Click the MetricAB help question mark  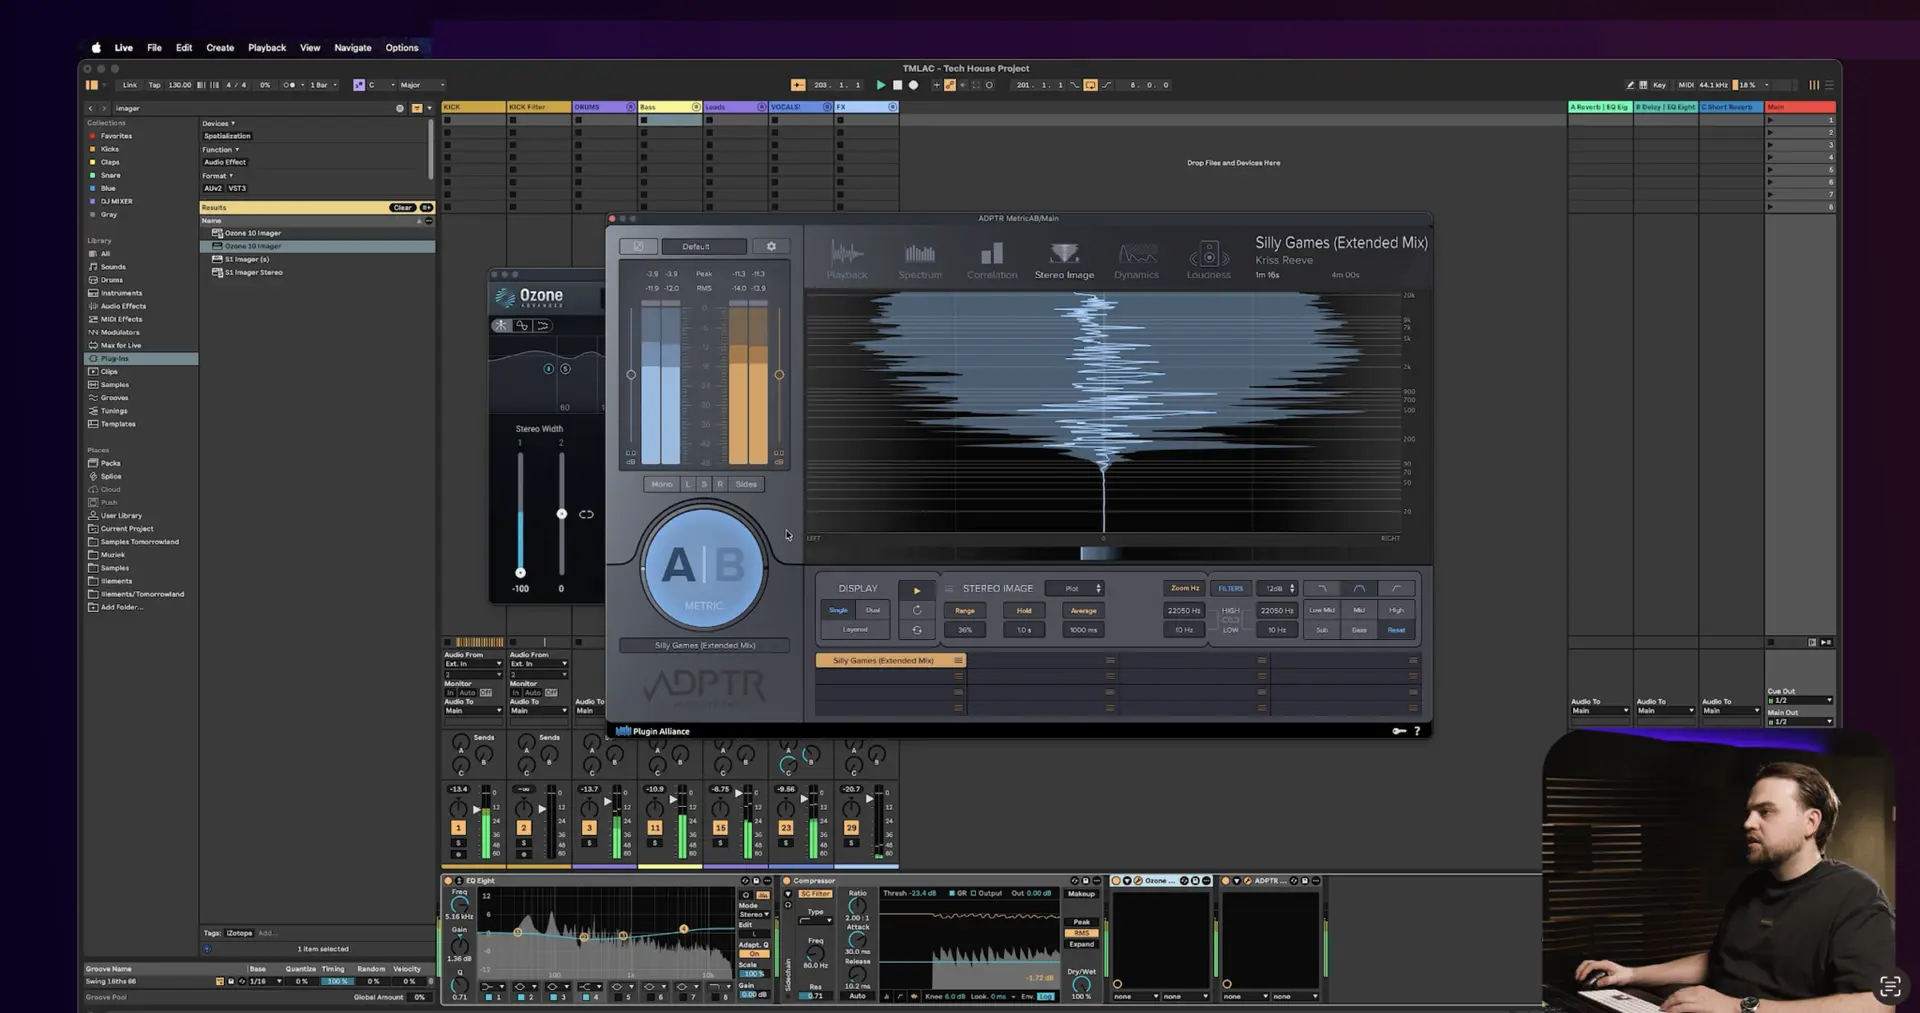[1417, 731]
